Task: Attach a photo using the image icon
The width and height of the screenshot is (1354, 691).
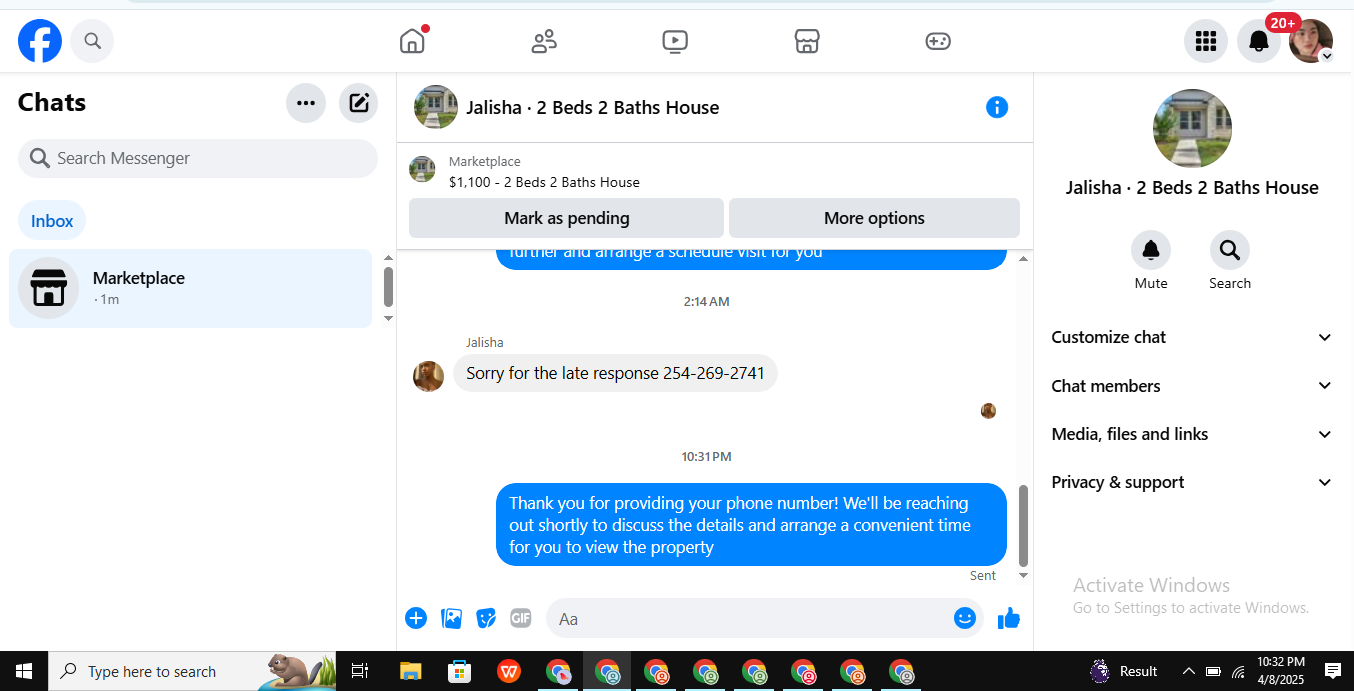Action: (x=452, y=618)
